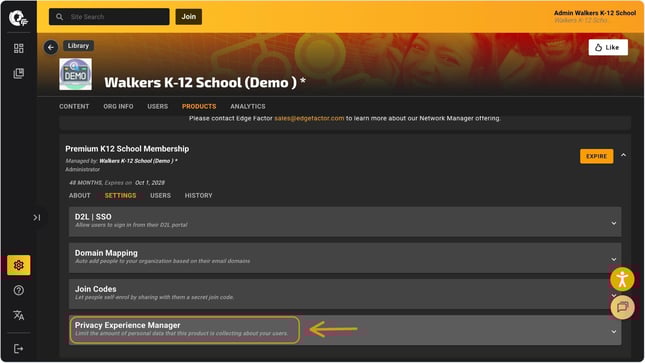Image resolution: width=645 pixels, height=363 pixels.
Task: Click the Oct 1, 2028 expiry date
Action: [x=150, y=183]
